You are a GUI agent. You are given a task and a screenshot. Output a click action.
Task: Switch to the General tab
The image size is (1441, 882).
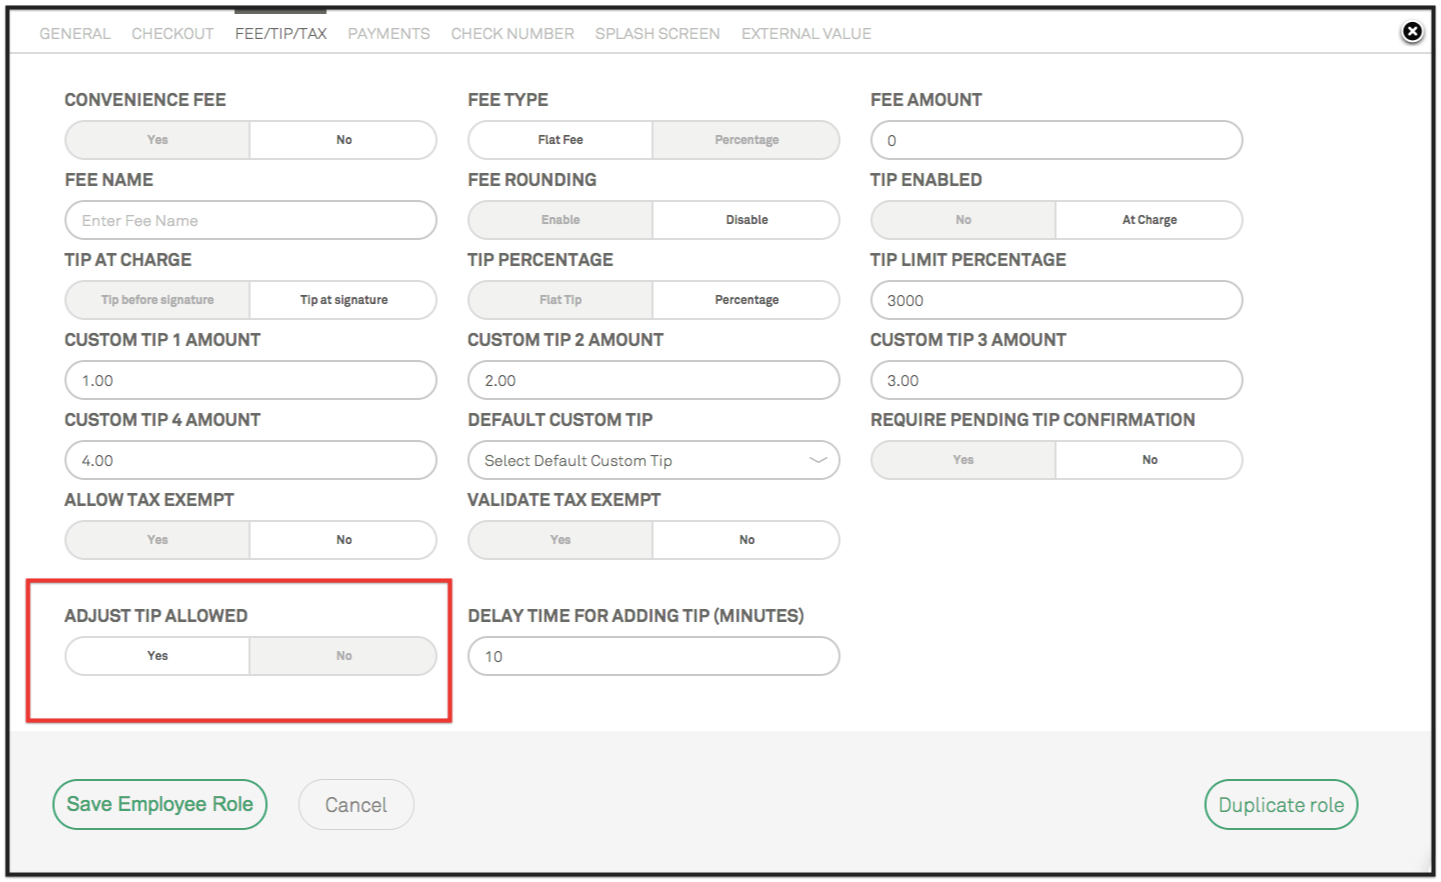75,34
